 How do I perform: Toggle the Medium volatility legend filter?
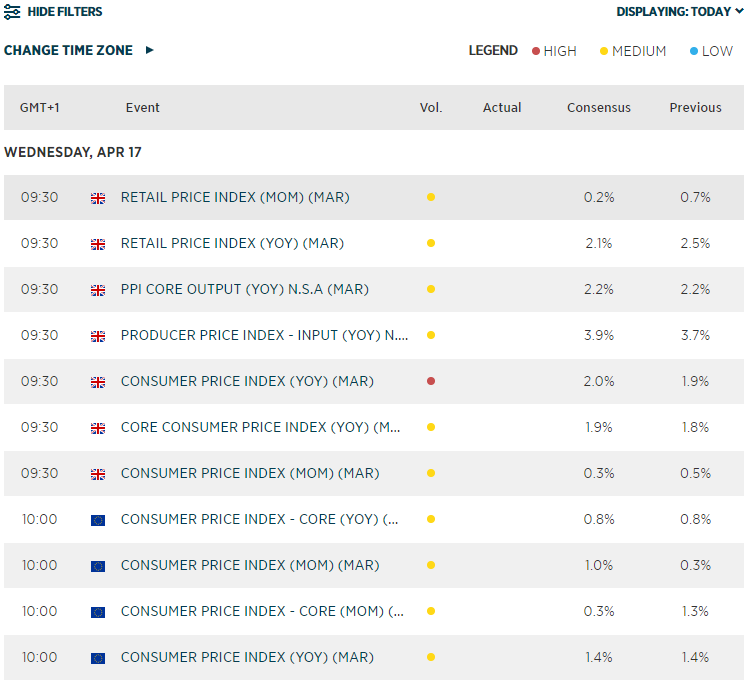(x=632, y=51)
